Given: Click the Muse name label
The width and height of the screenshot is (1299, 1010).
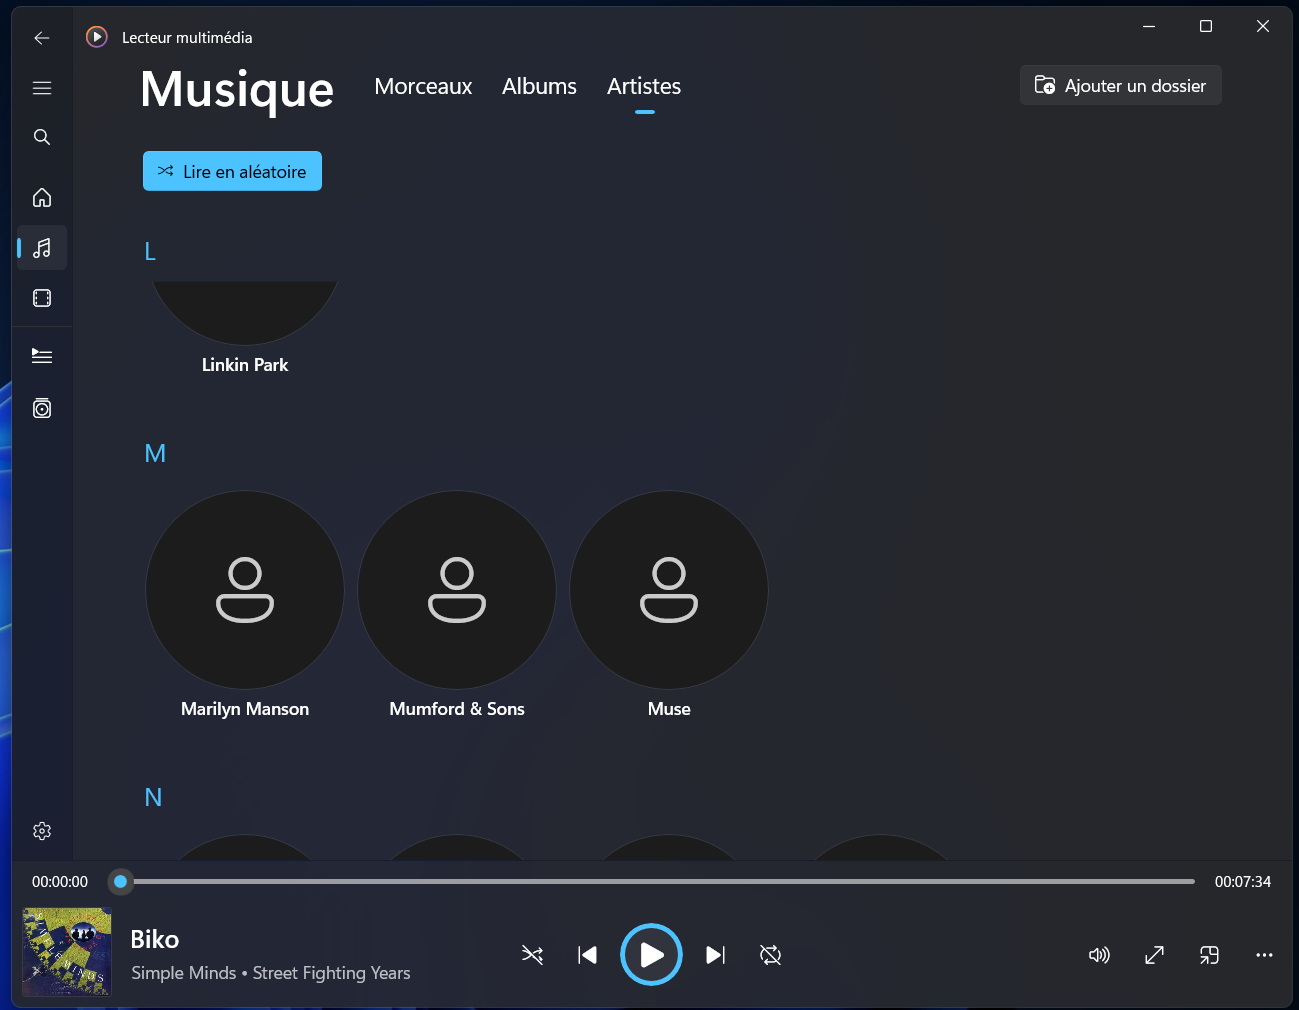Looking at the screenshot, I should tap(669, 709).
